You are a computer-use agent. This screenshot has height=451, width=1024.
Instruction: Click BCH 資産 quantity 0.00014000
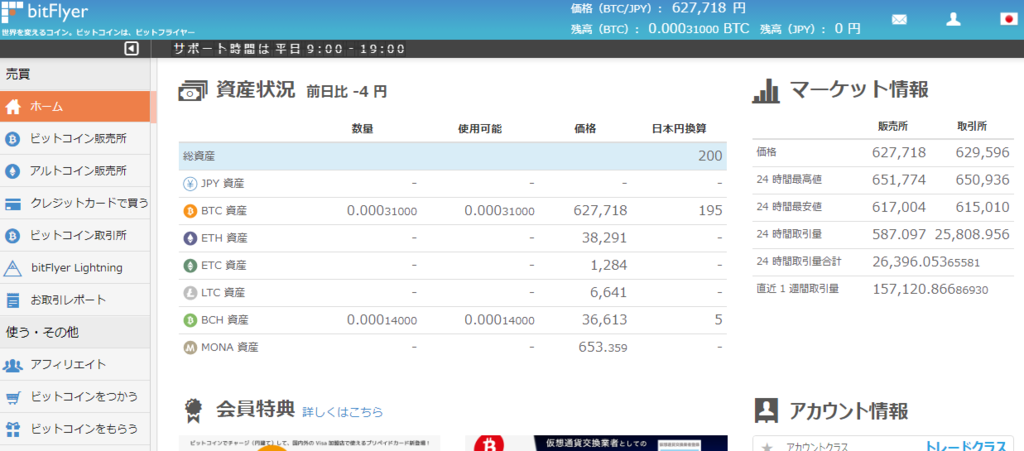[x=382, y=320]
